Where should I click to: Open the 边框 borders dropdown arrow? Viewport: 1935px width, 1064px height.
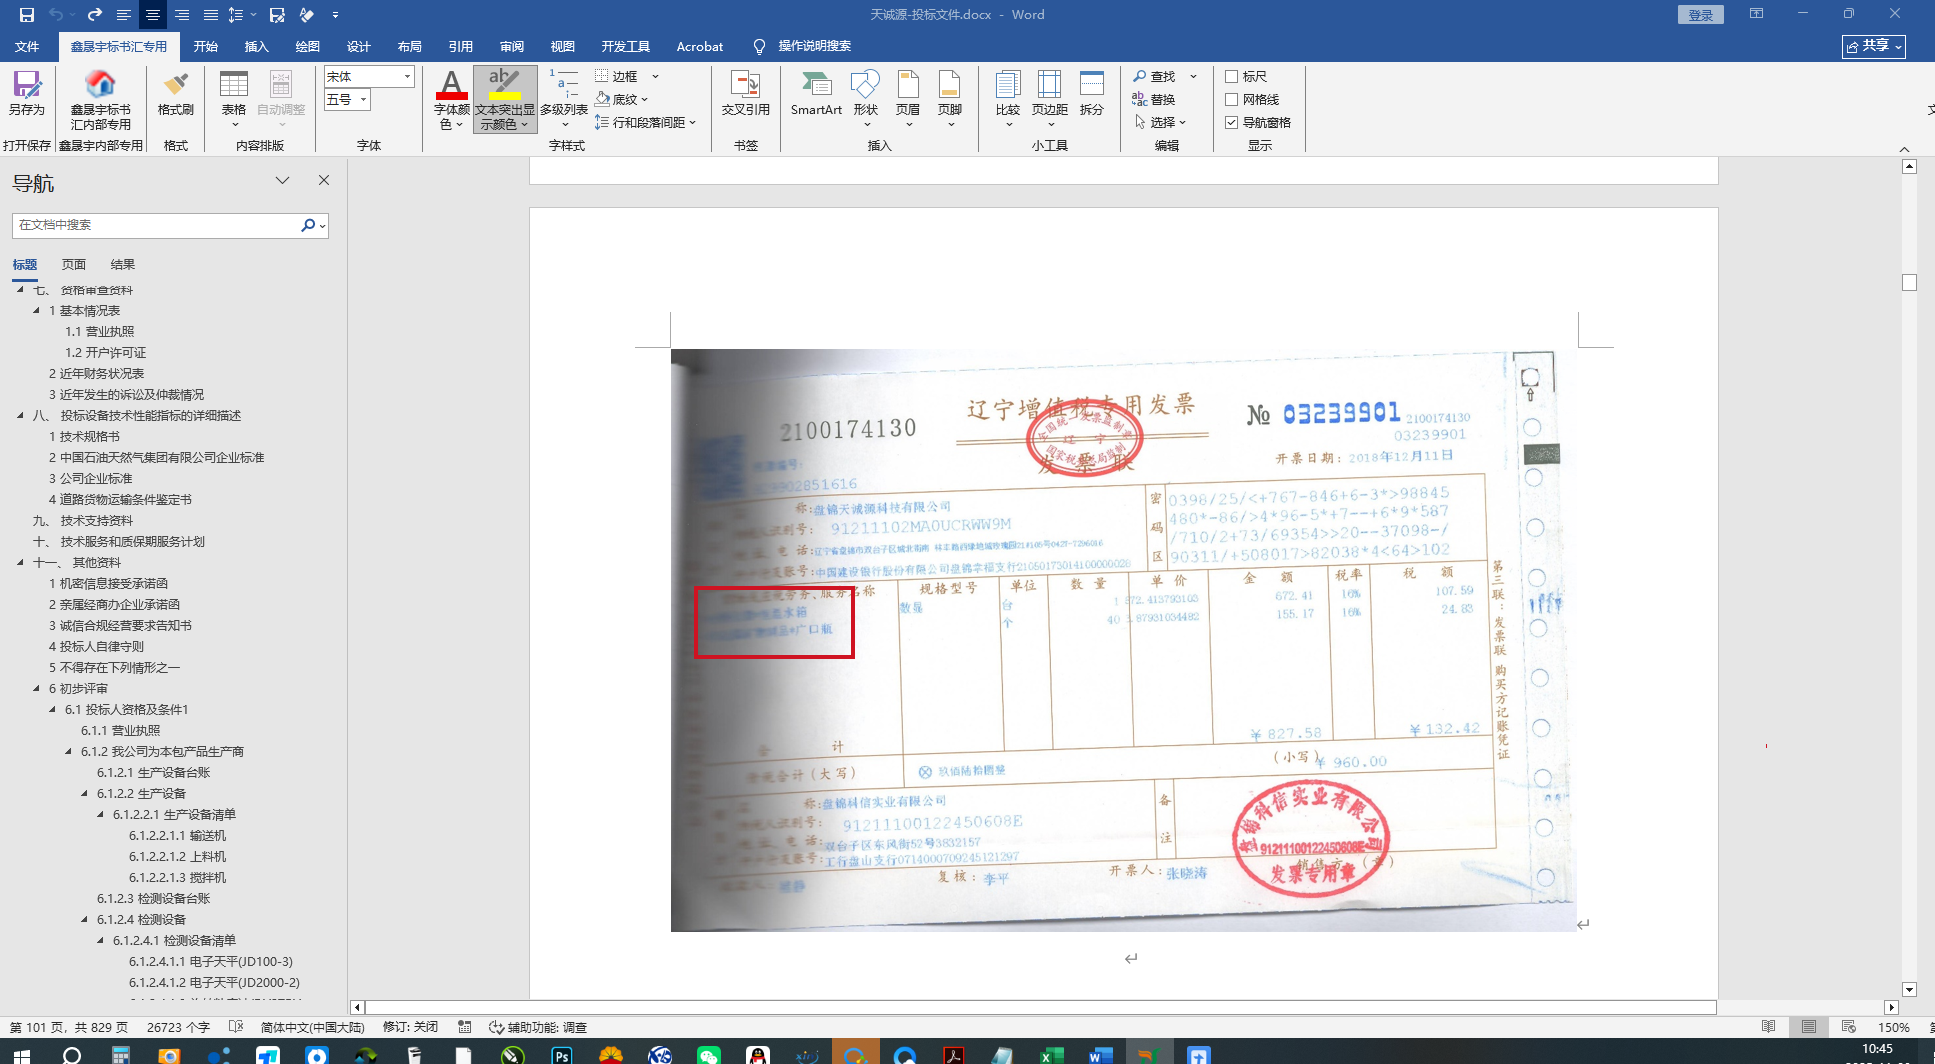pos(655,76)
